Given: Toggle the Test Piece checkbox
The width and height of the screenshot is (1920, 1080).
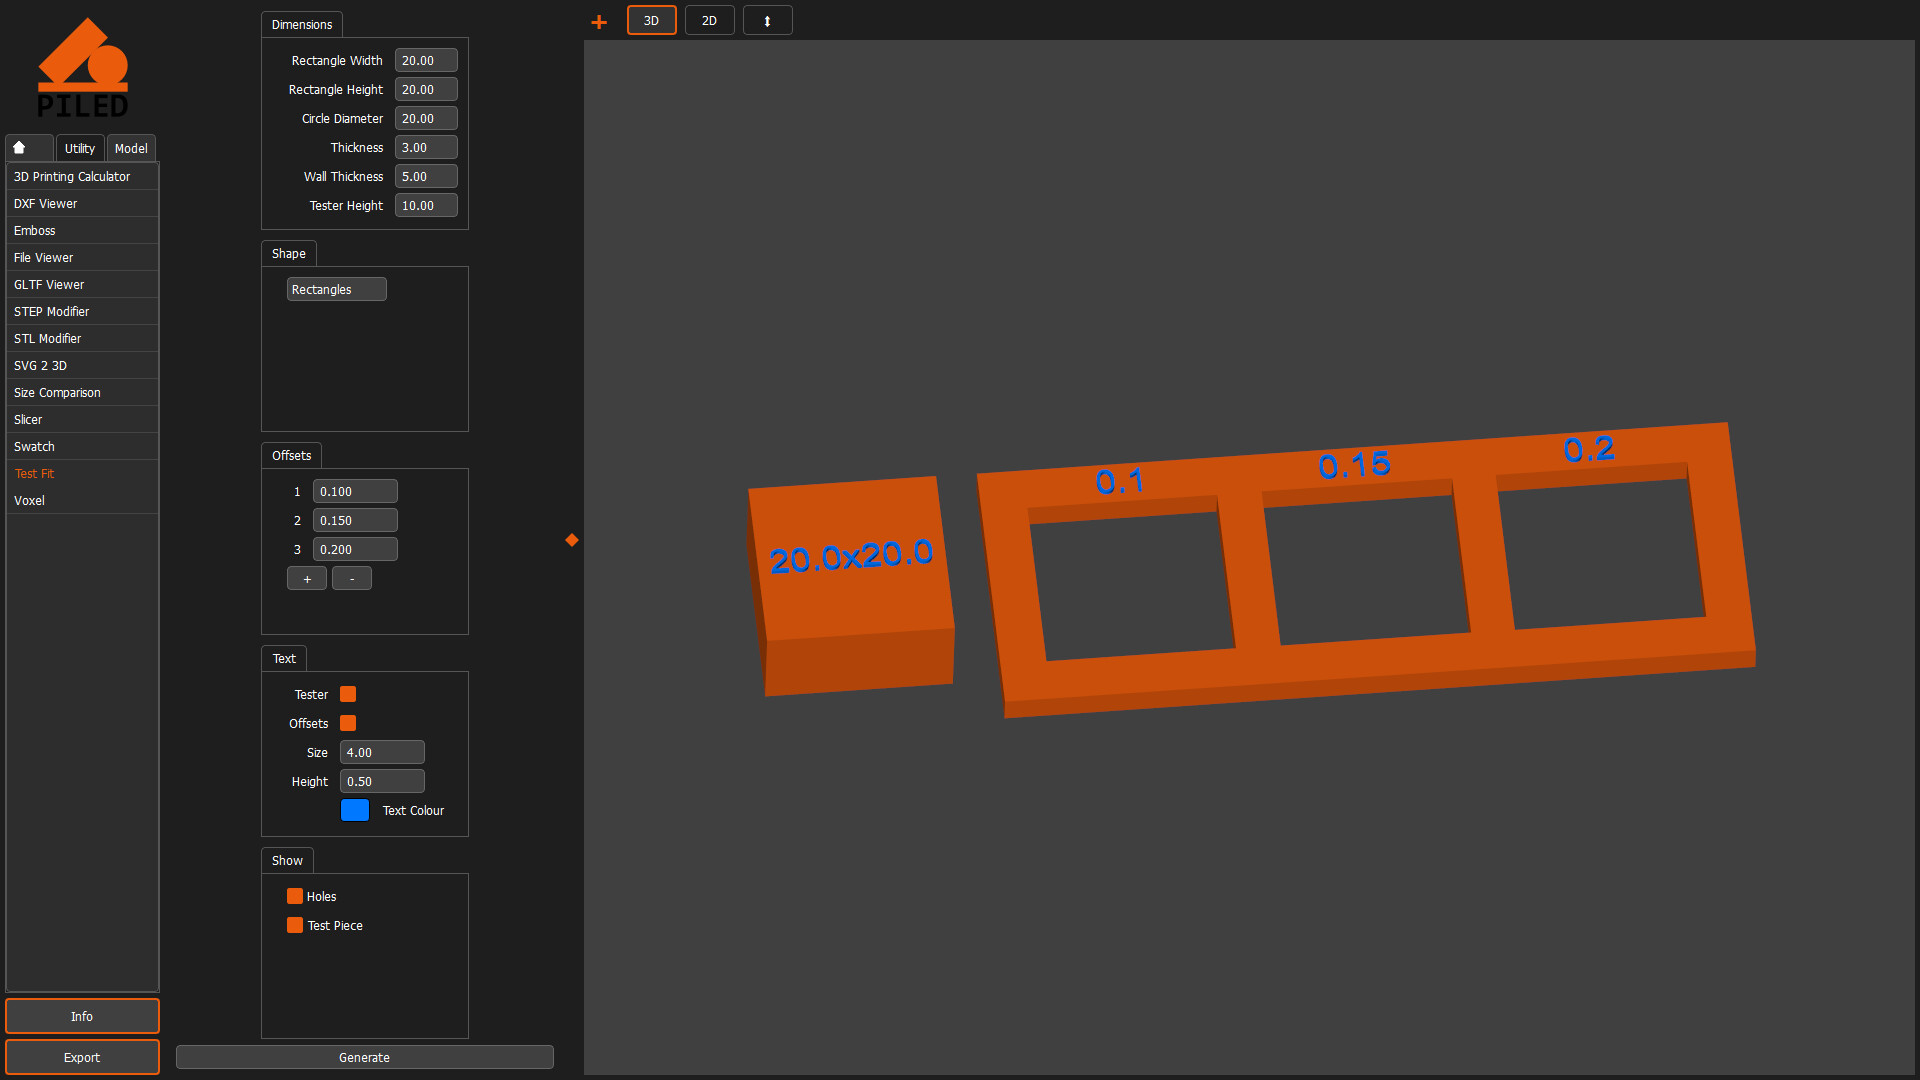Looking at the screenshot, I should 294,925.
